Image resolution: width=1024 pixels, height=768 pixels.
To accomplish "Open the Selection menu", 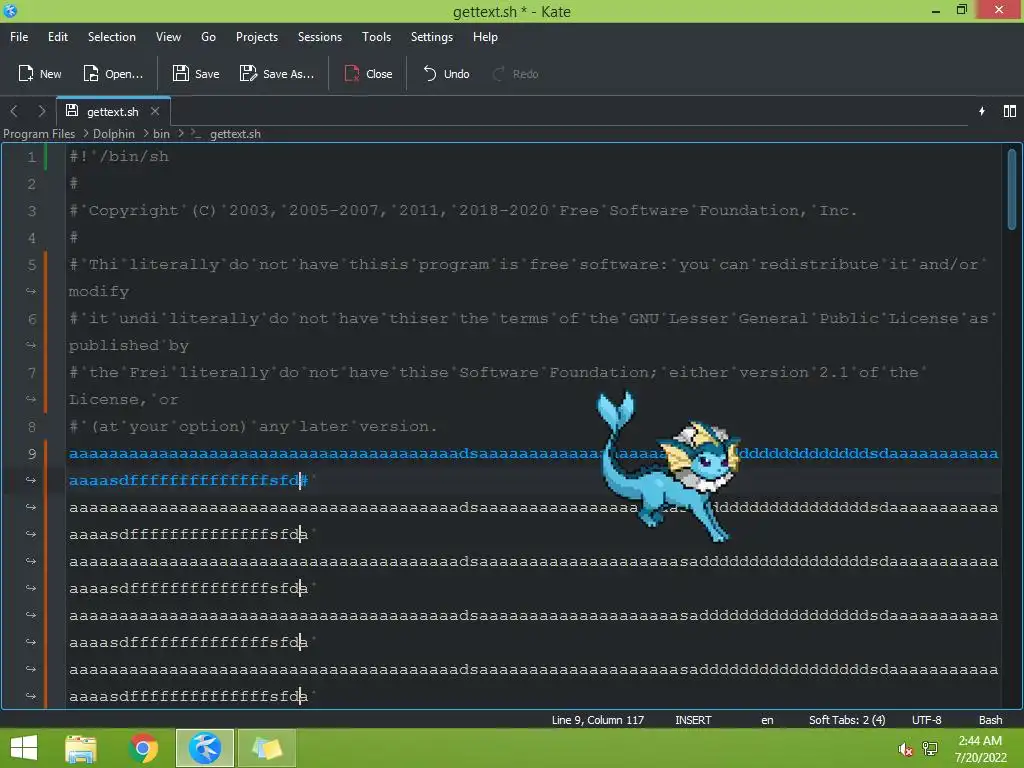I will tap(112, 37).
